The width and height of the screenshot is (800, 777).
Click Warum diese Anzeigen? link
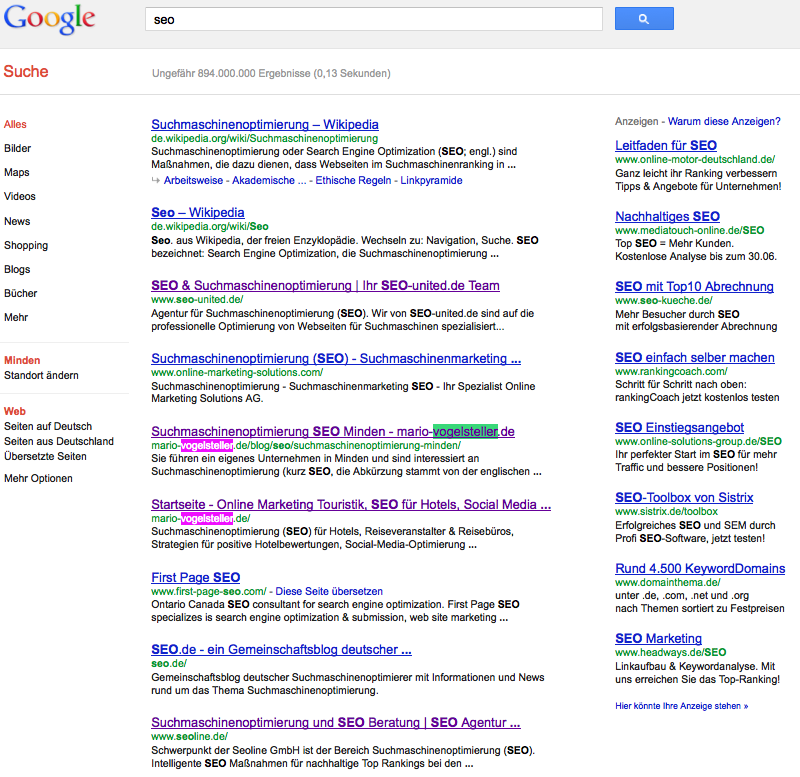pos(724,121)
